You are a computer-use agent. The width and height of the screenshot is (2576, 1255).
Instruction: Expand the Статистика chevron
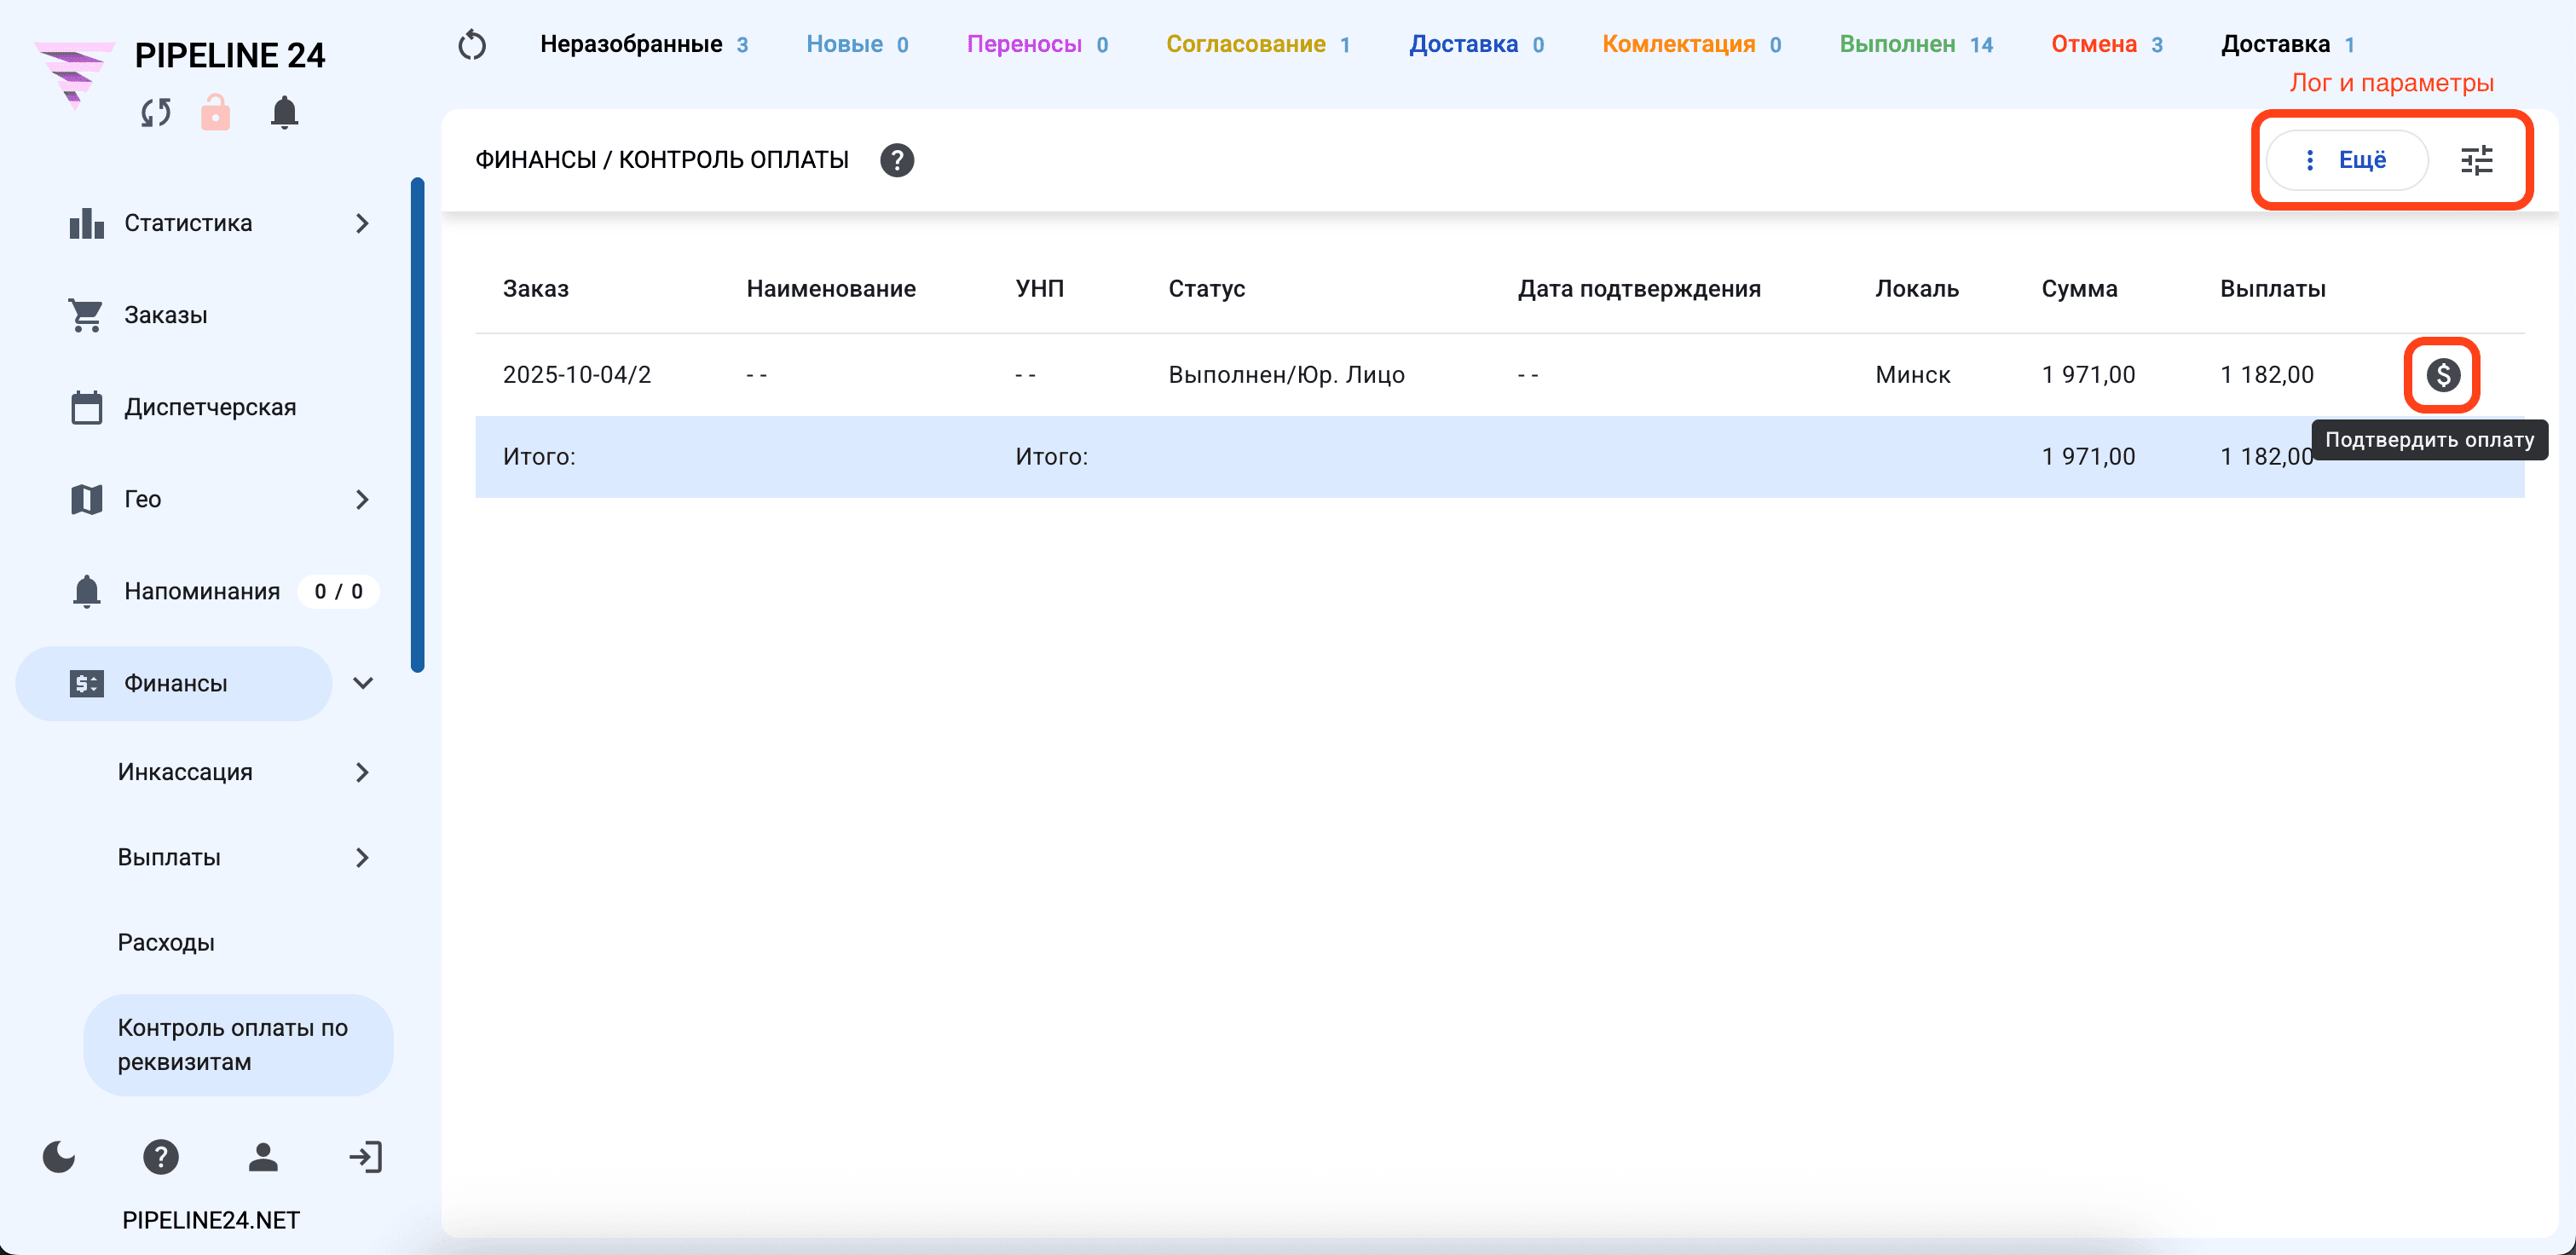(362, 223)
